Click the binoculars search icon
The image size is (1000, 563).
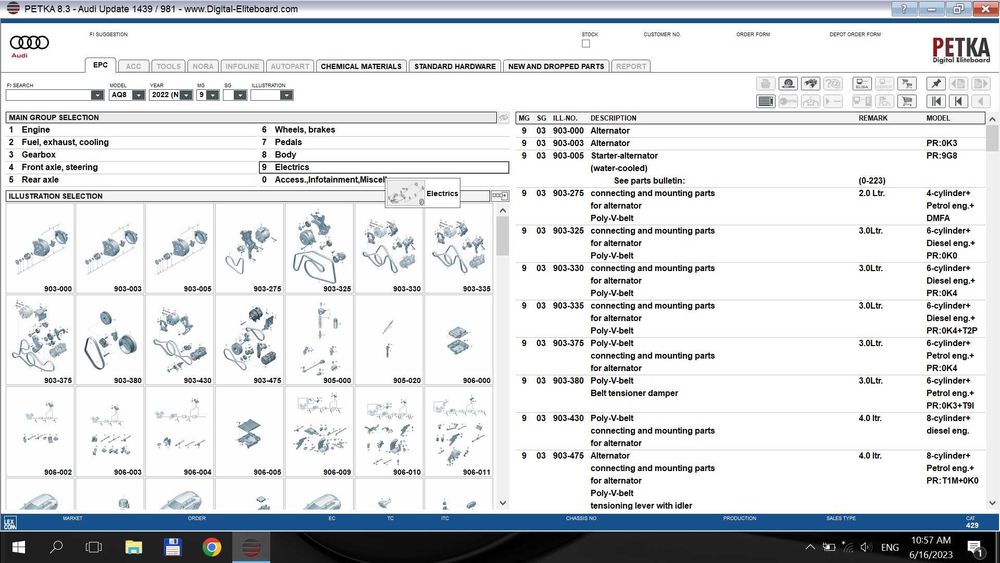point(811,84)
